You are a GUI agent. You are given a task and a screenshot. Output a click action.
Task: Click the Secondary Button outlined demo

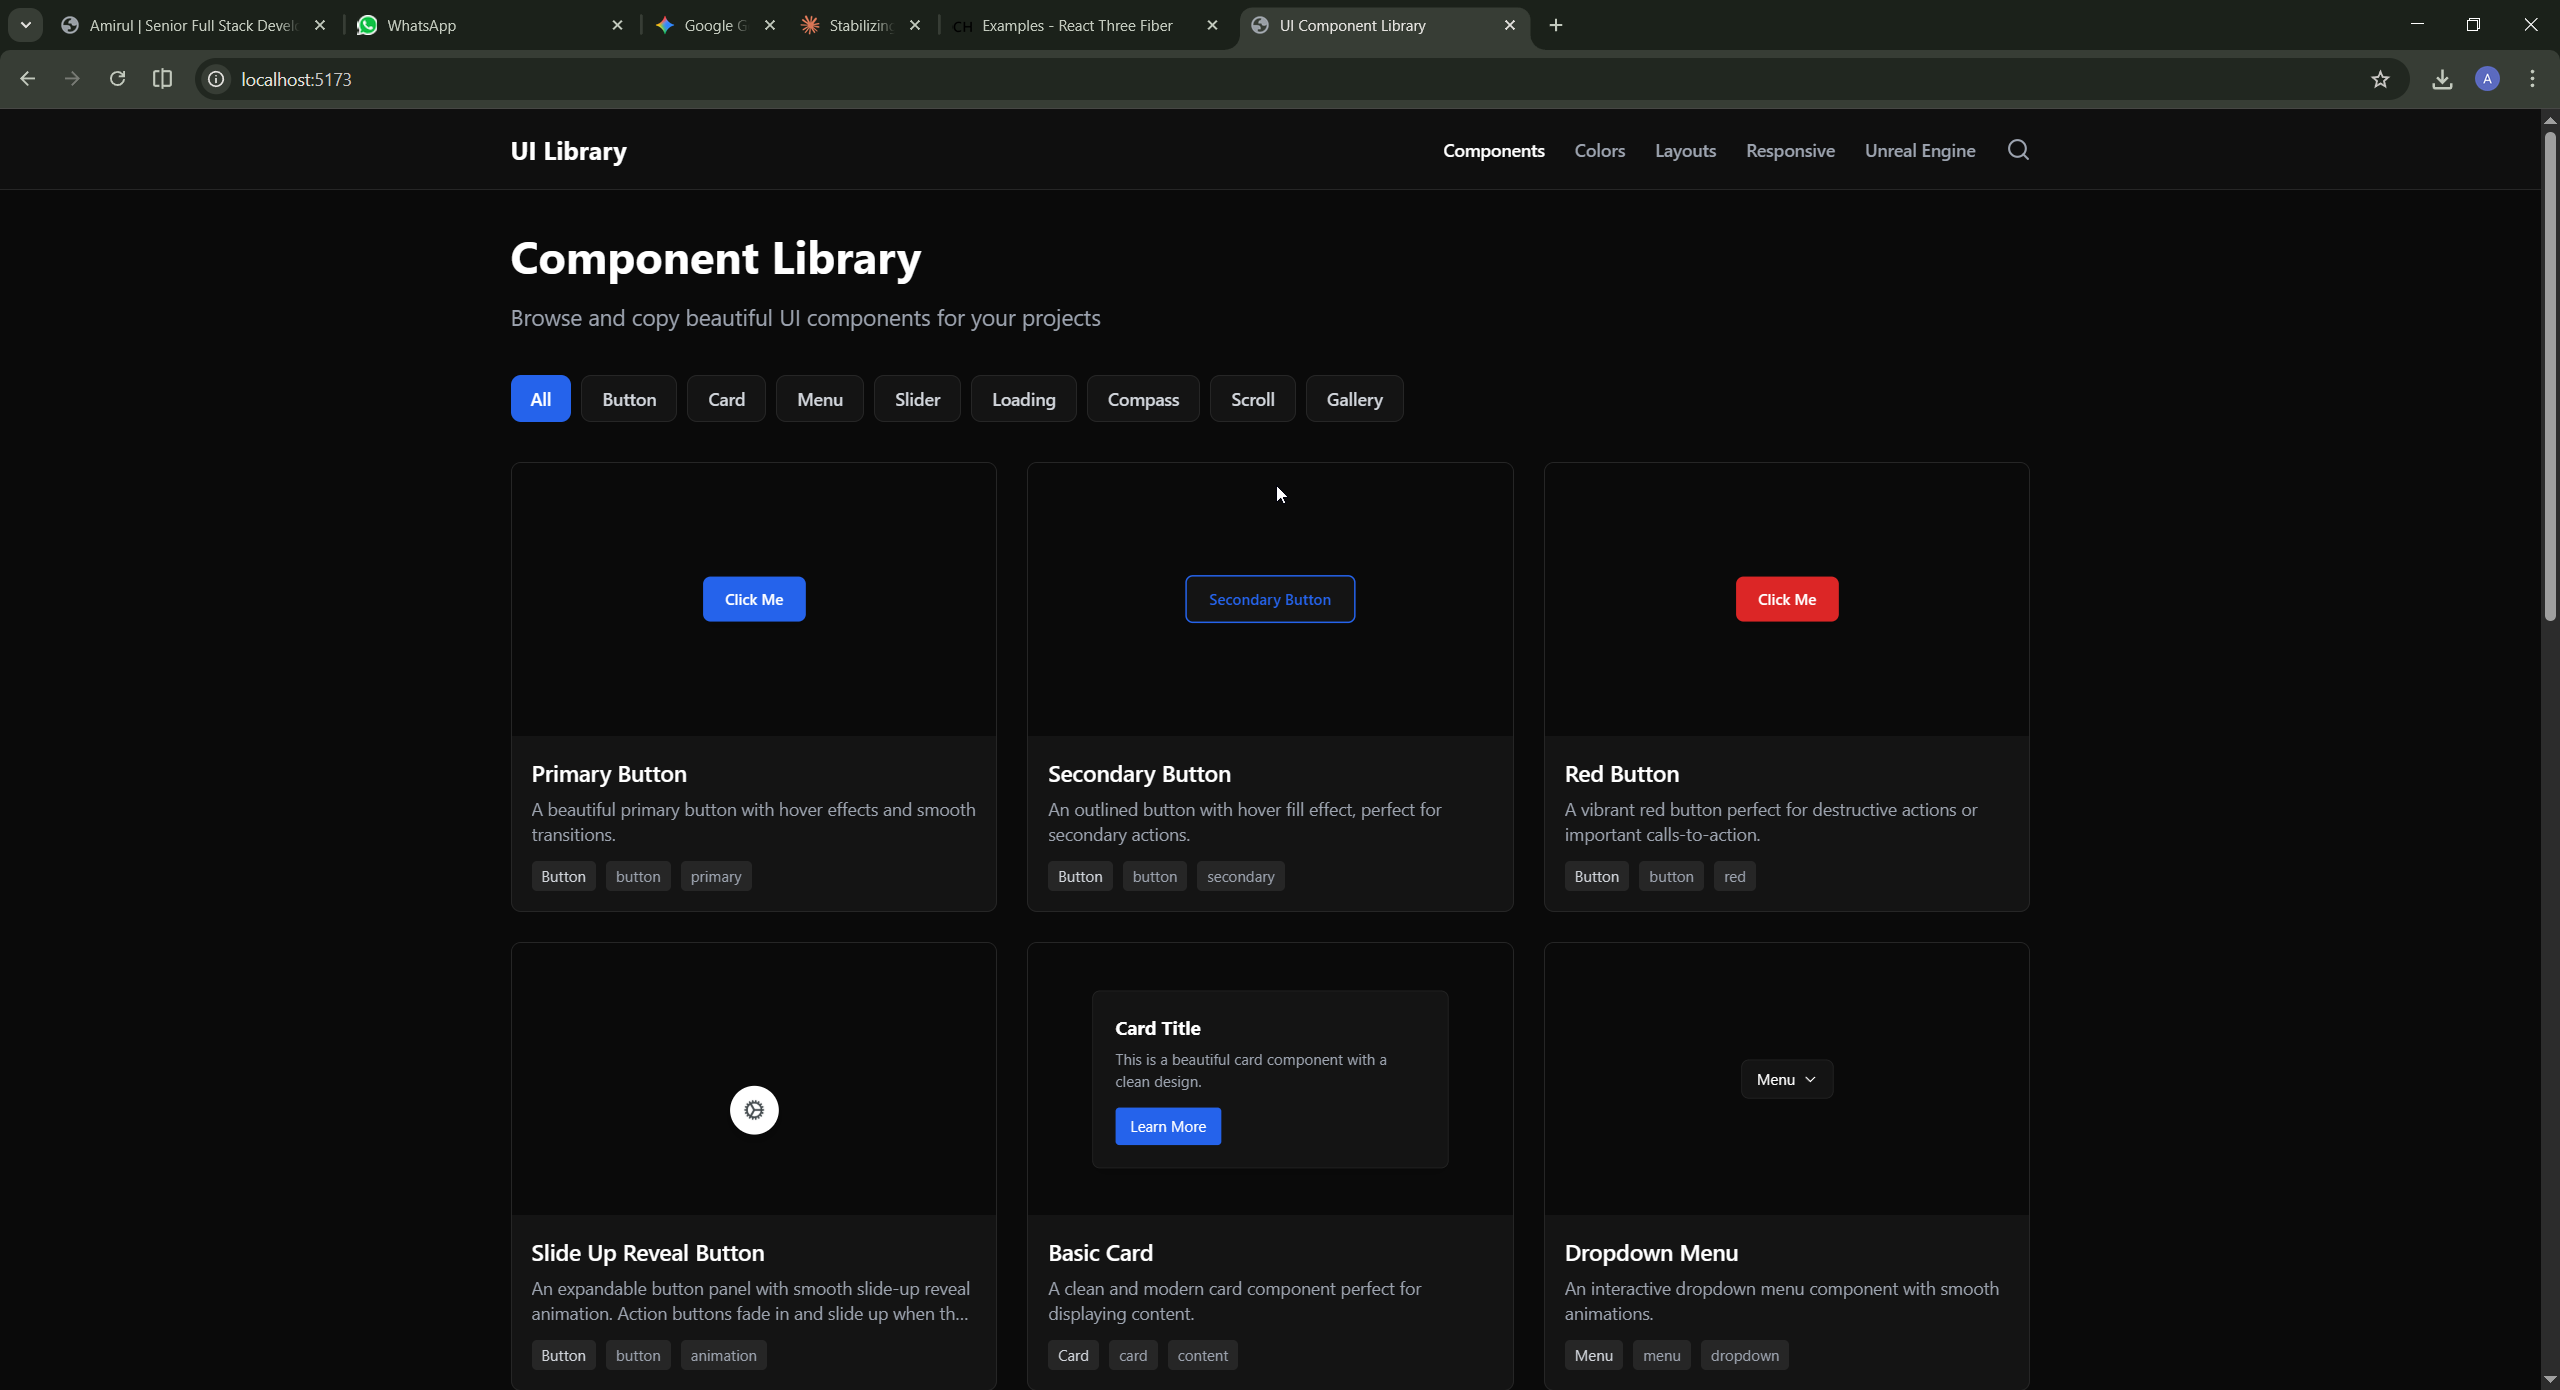1269,600
